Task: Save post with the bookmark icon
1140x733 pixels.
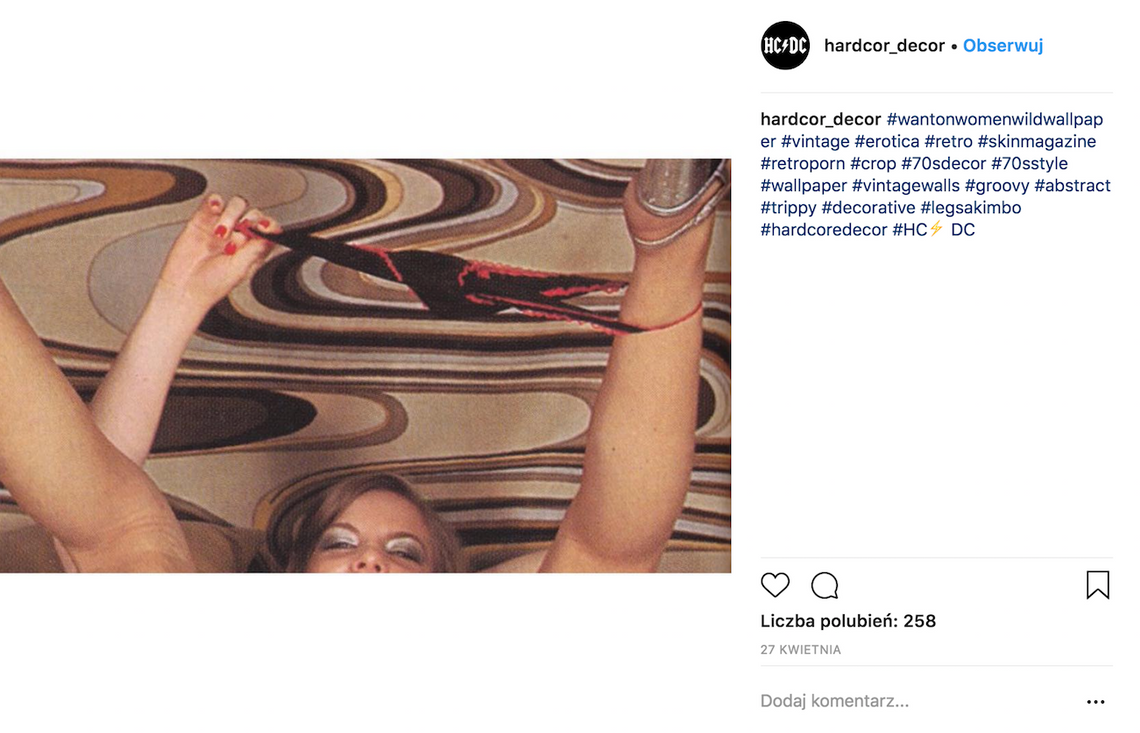Action: coord(1098,585)
